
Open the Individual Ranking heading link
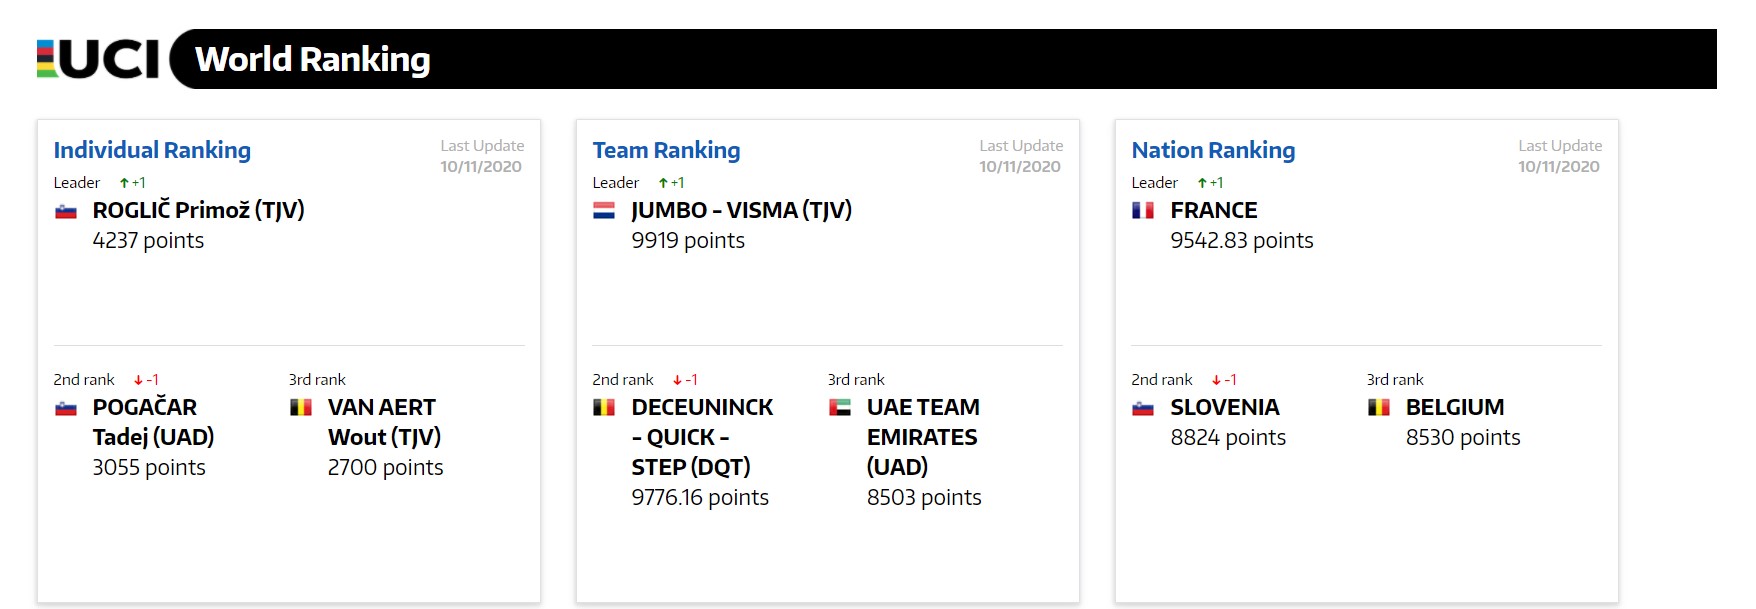[x=152, y=150]
